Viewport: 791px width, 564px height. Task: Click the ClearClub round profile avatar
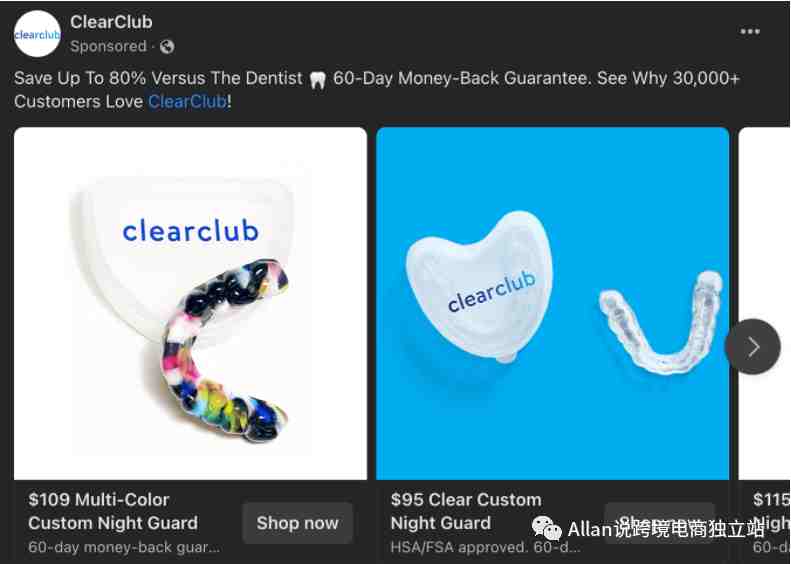click(x=37, y=34)
